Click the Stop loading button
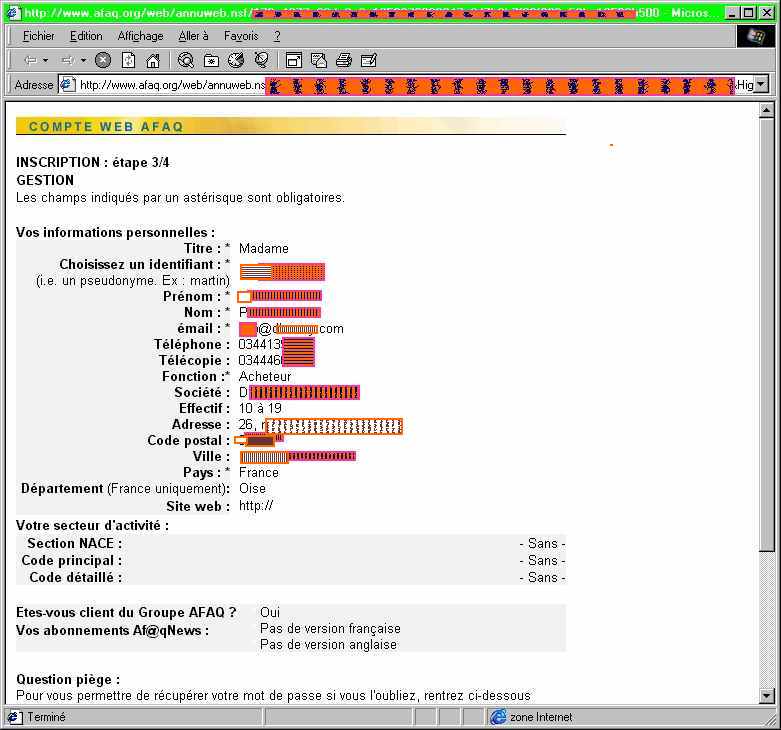 (103, 60)
